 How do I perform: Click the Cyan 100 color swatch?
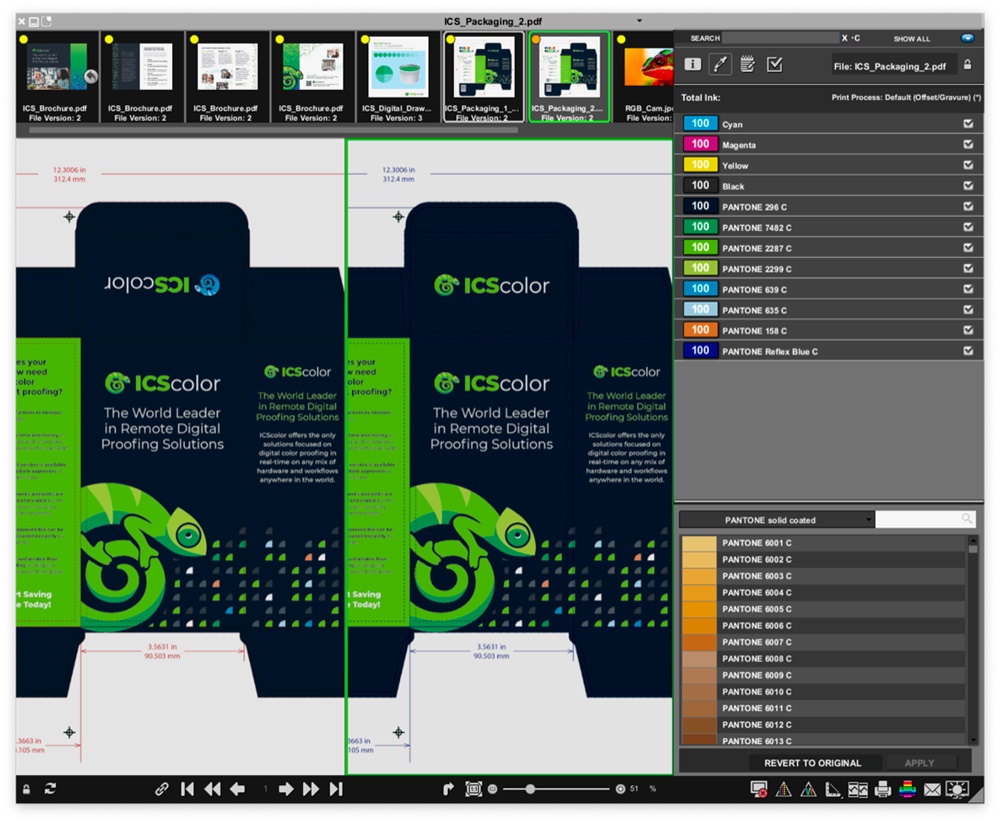[700, 123]
